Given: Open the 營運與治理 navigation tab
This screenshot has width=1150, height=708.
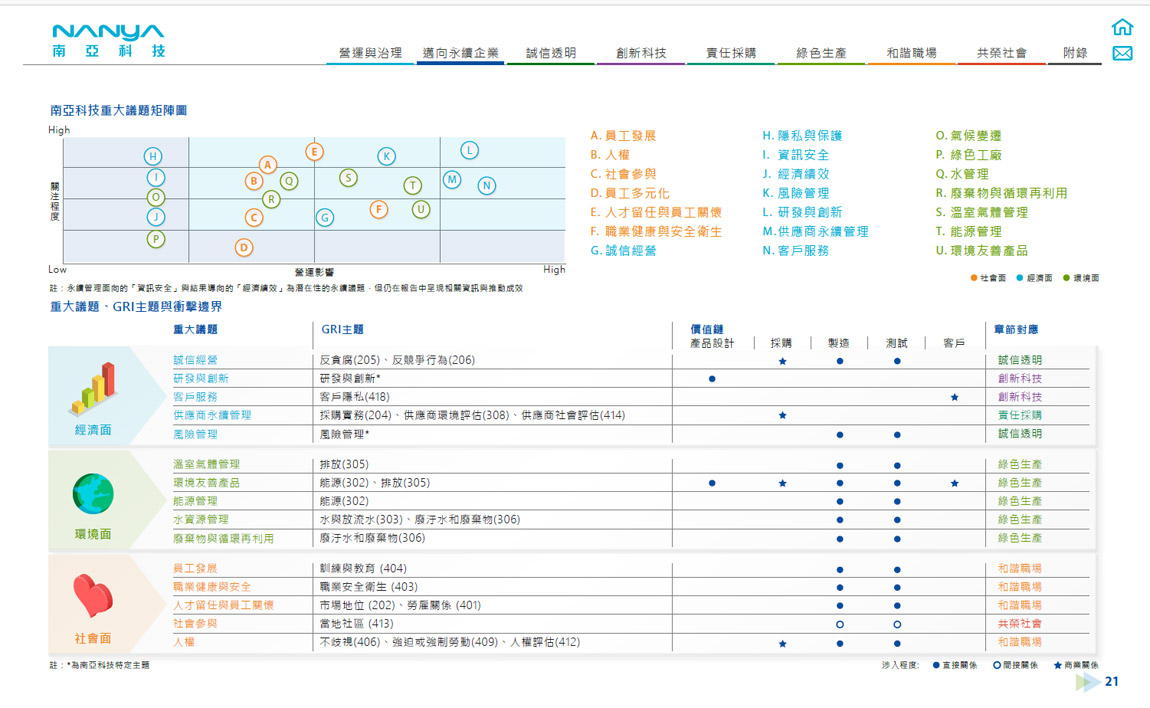Looking at the screenshot, I should 370,53.
